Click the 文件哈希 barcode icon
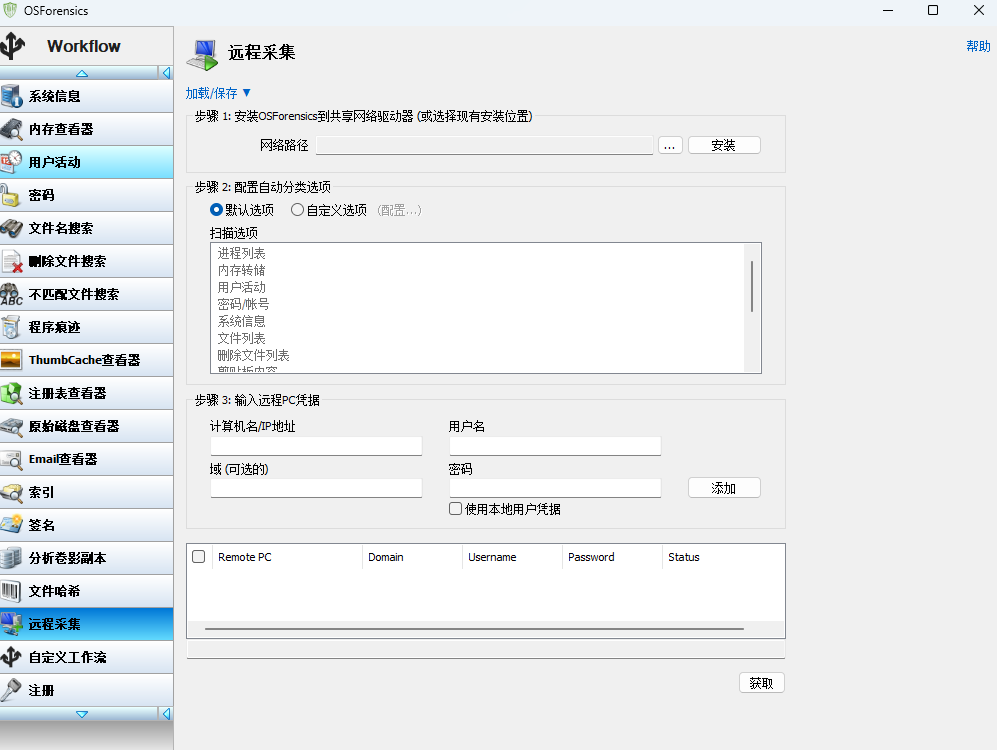The height and width of the screenshot is (750, 997). click(x=11, y=591)
